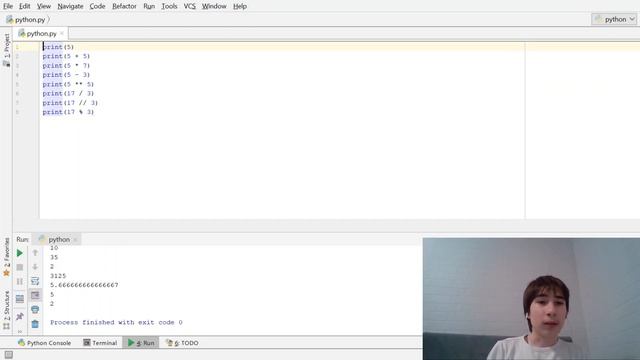The height and width of the screenshot is (360, 640).
Task: Click the Run: label of the tool window
Action: click(22, 240)
